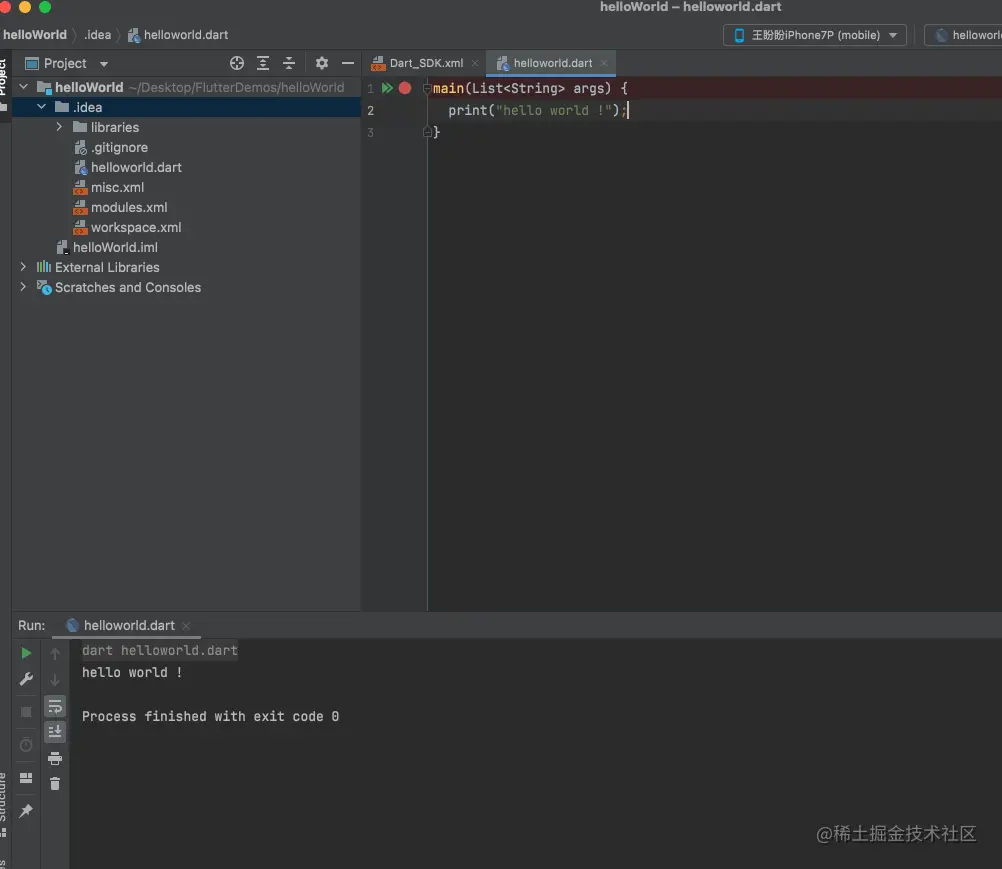Image resolution: width=1002 pixels, height=869 pixels.
Task: Click Project panel title label
Action: click(65, 63)
